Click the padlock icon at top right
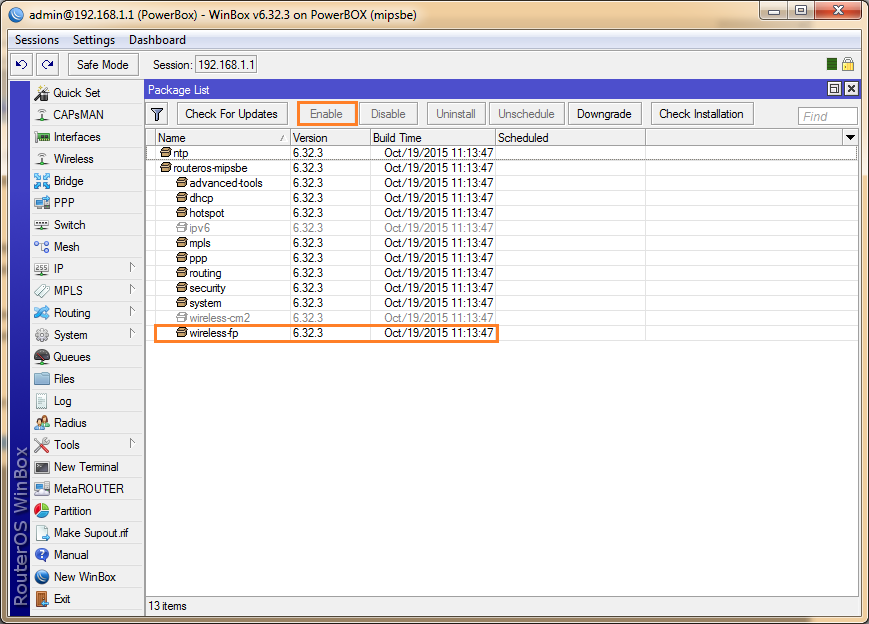Screen dimensions: 869x624 (848, 64)
